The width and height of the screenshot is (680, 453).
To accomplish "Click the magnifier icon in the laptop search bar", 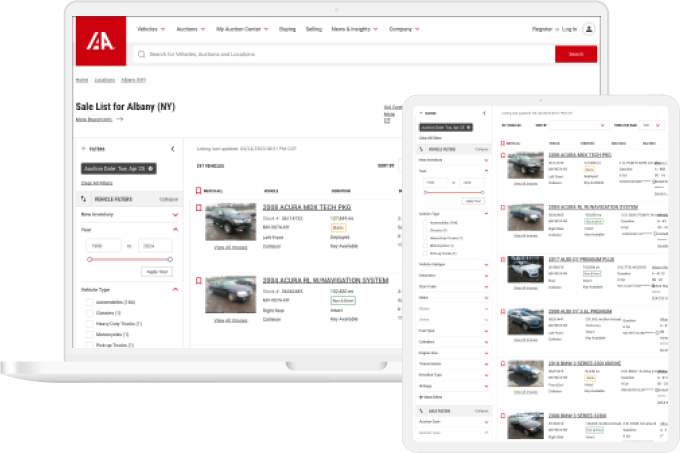I will click(141, 54).
